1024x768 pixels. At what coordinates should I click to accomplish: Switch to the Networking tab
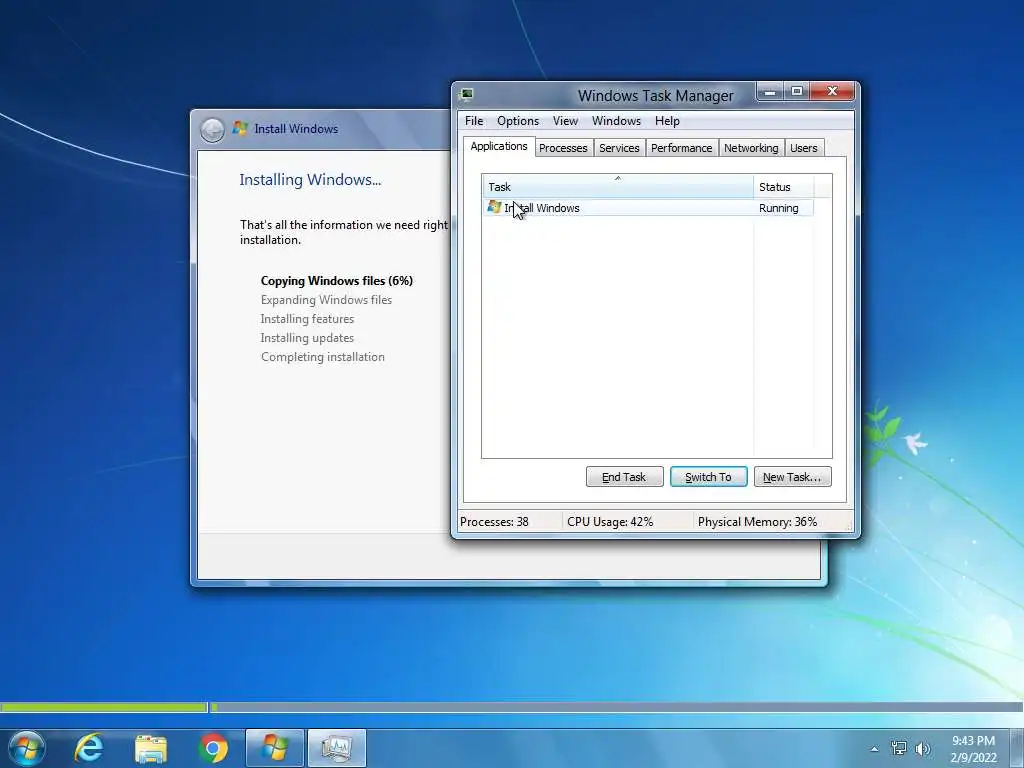pos(751,148)
